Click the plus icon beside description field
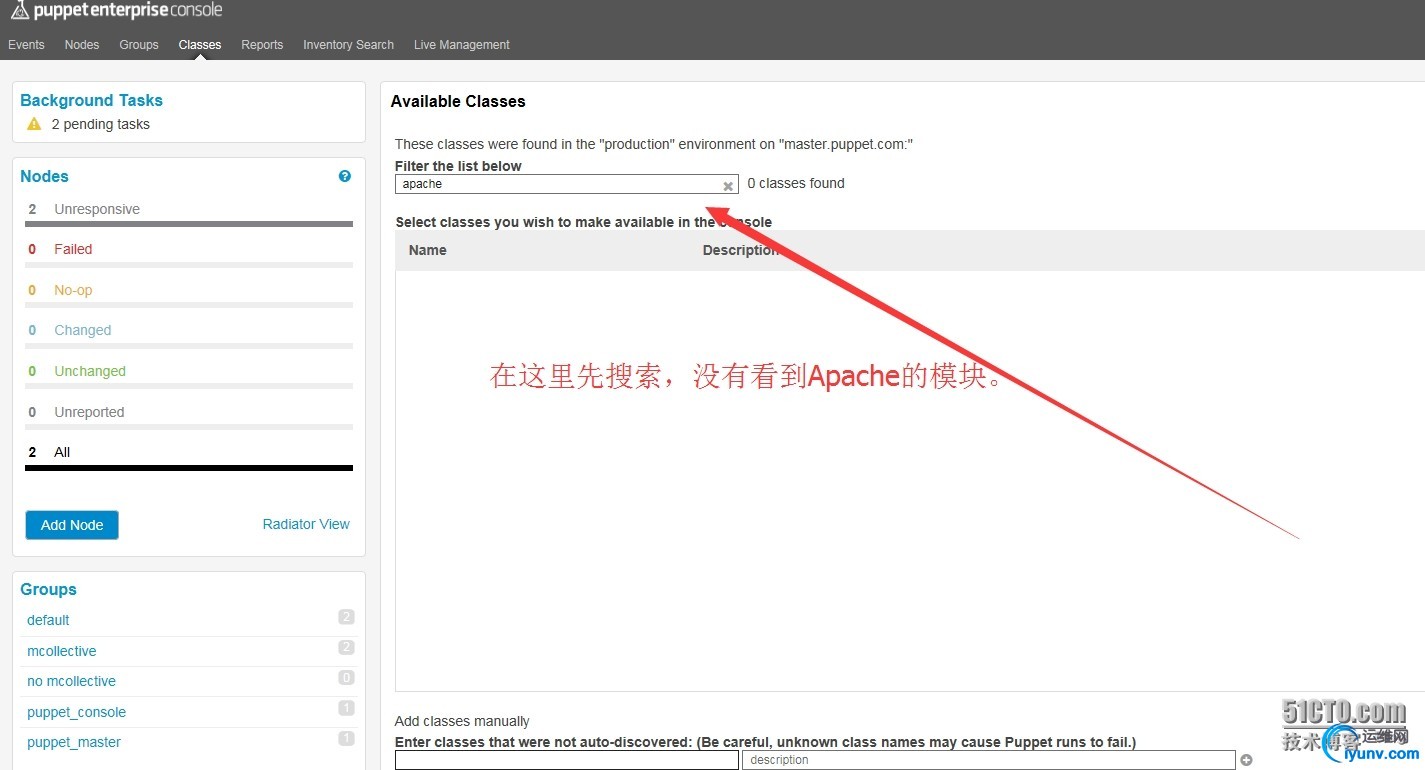The width and height of the screenshot is (1425, 770). (1246, 760)
